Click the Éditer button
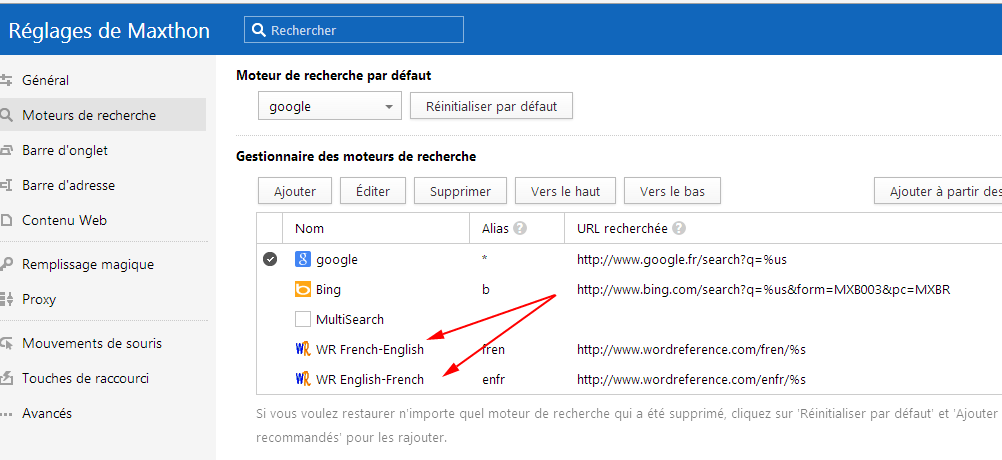 [x=373, y=191]
